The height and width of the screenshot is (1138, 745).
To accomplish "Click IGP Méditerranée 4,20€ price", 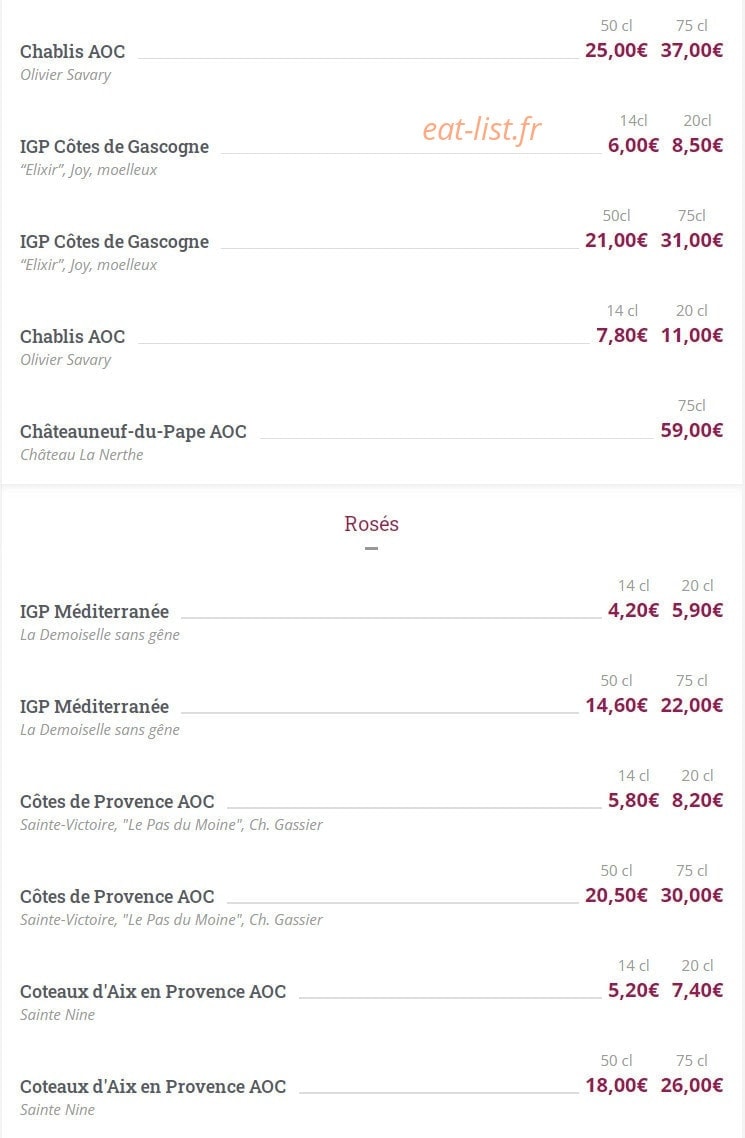I will pyautogui.click(x=633, y=610).
